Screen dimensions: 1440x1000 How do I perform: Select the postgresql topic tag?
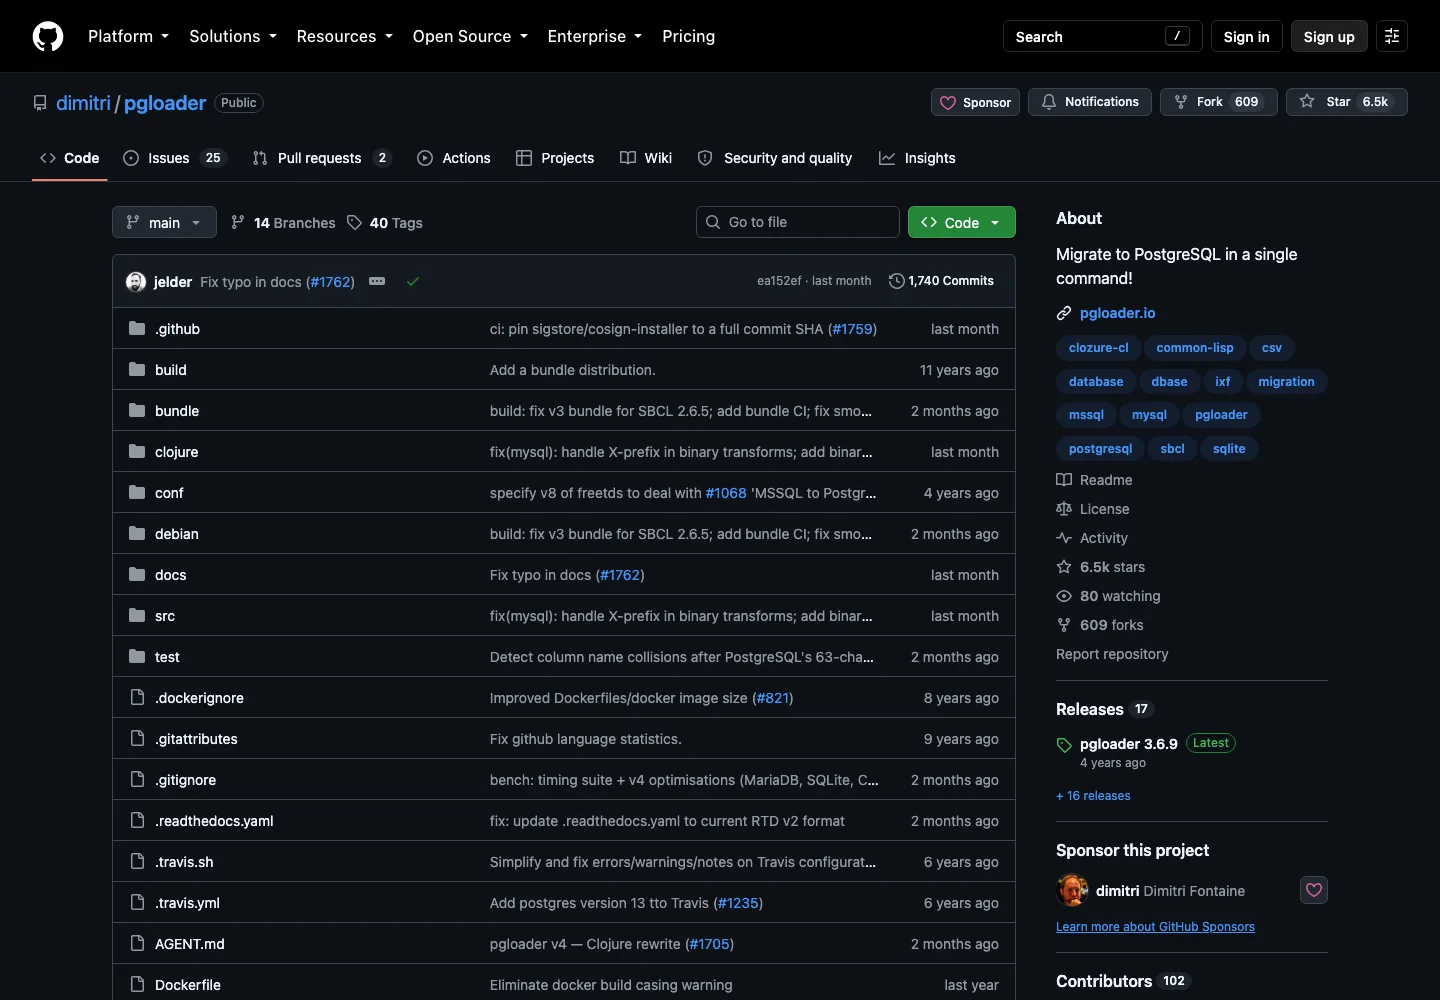(1100, 449)
